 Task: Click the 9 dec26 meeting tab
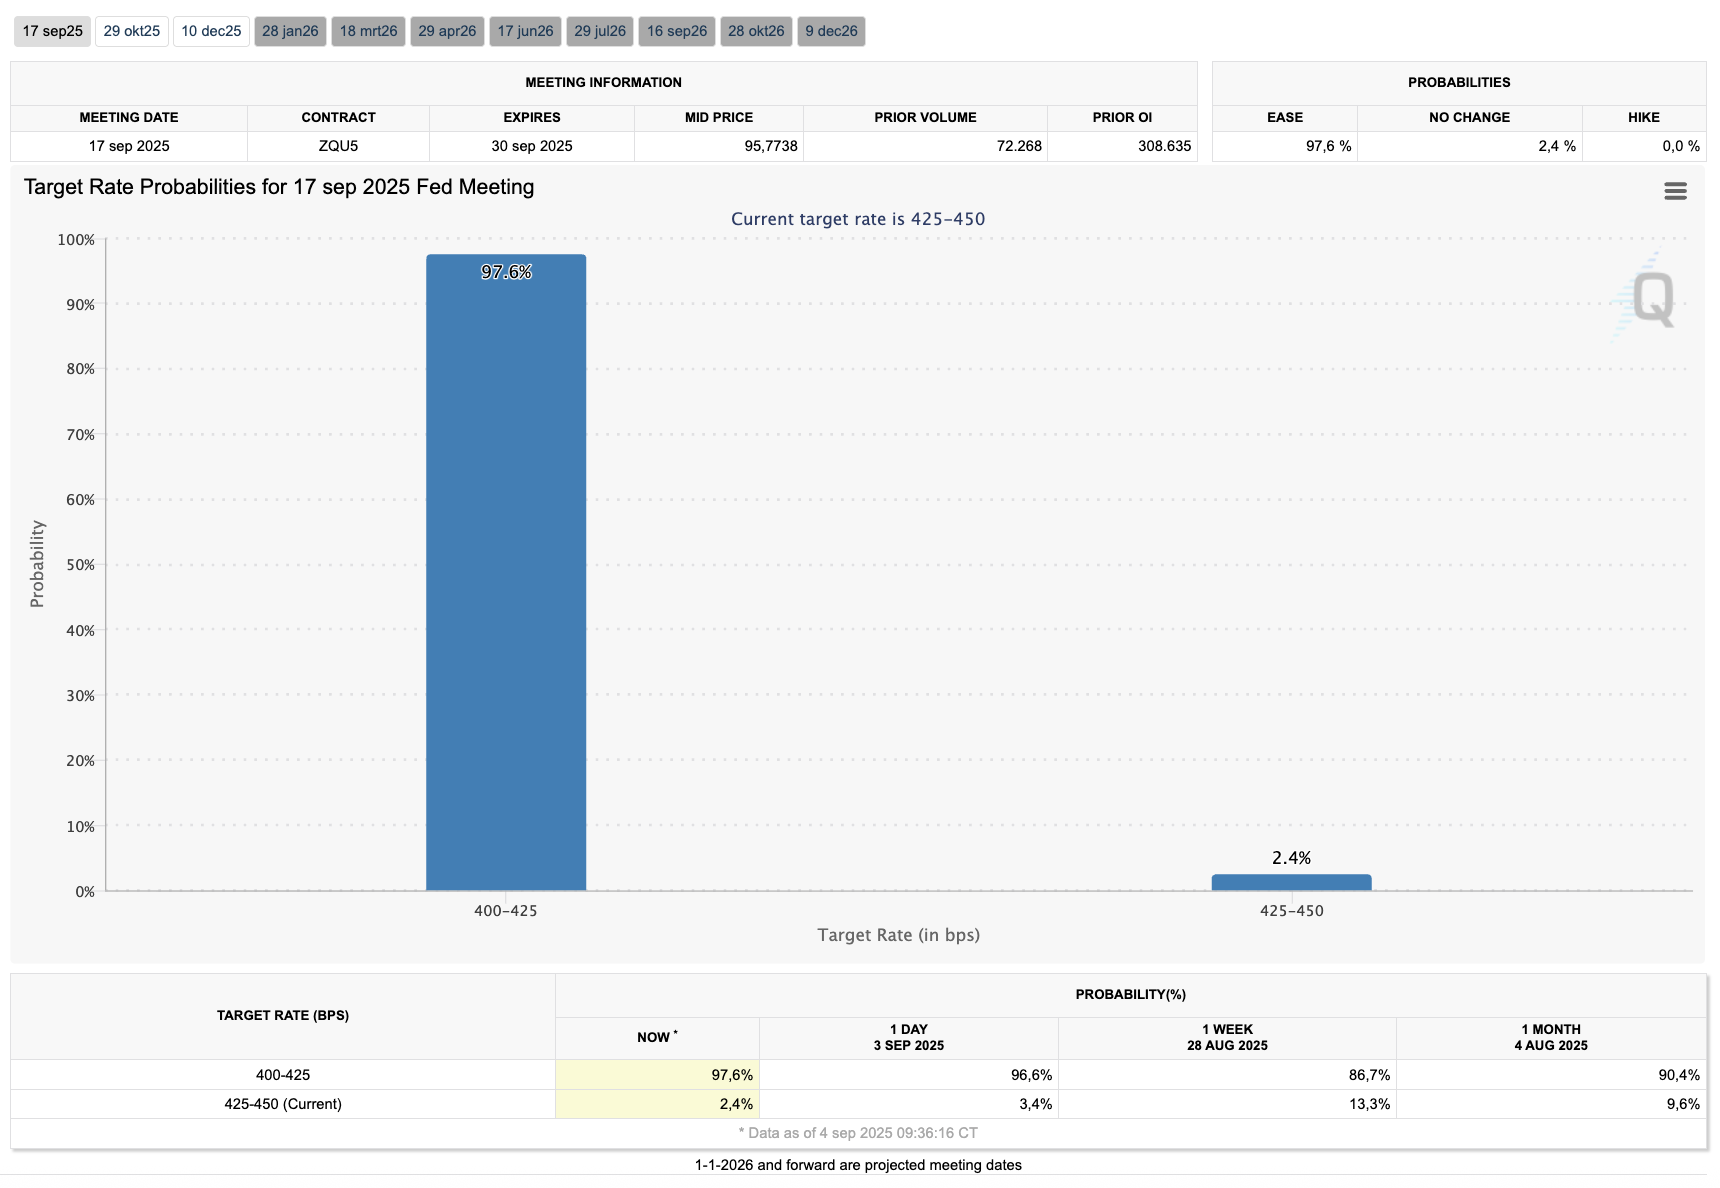(831, 31)
